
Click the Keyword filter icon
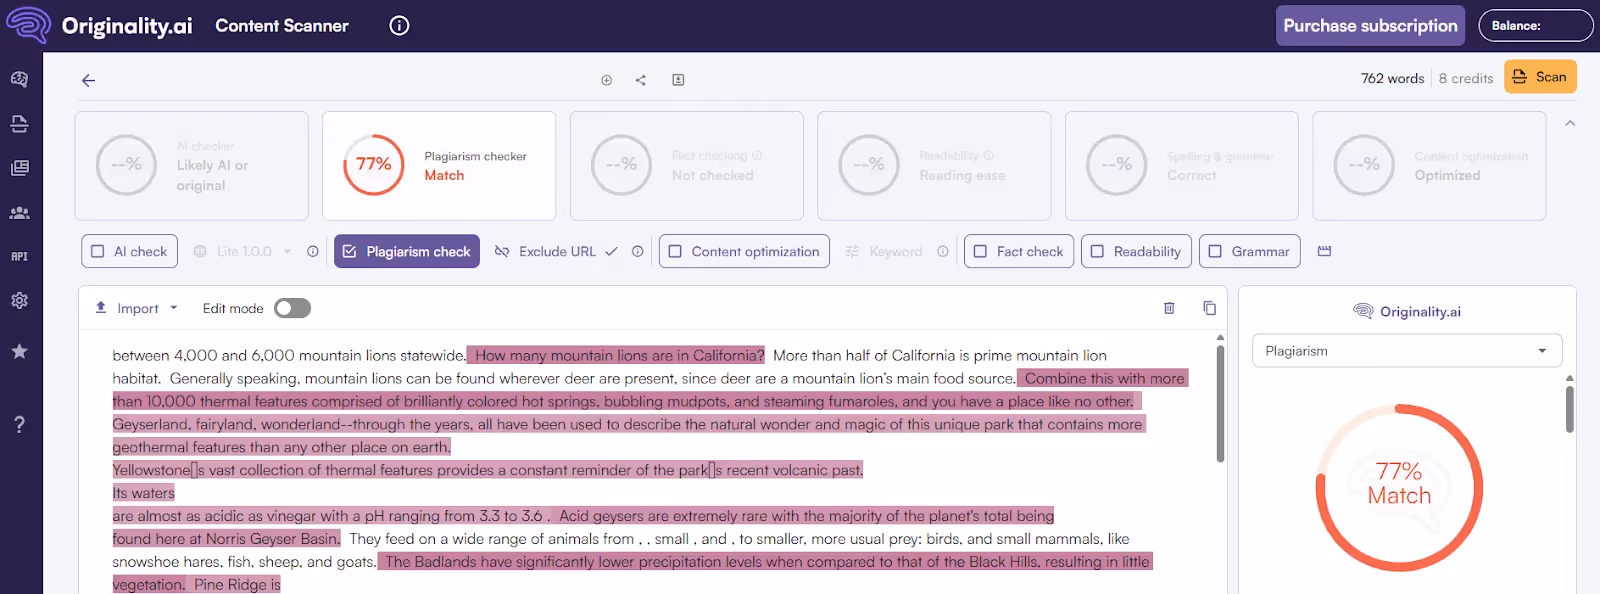pos(852,251)
